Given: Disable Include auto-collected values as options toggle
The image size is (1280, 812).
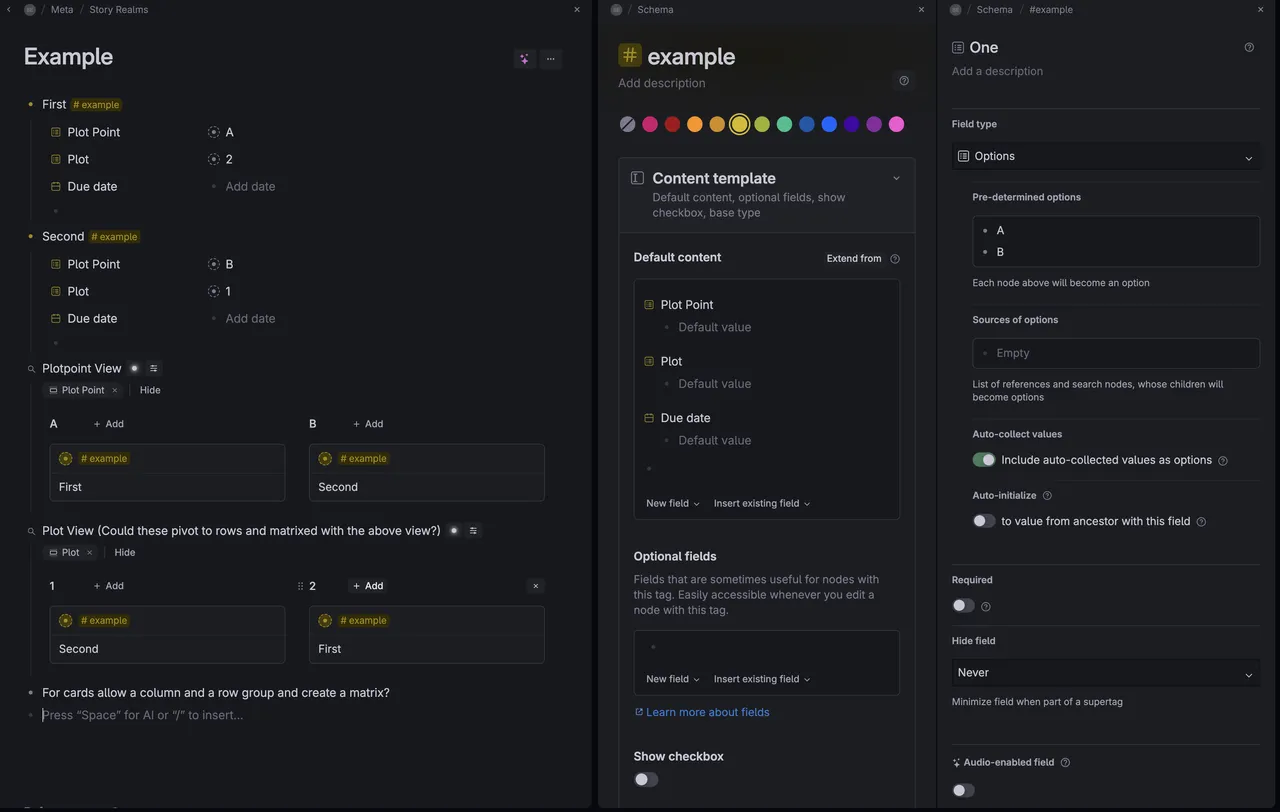Looking at the screenshot, I should click(984, 460).
